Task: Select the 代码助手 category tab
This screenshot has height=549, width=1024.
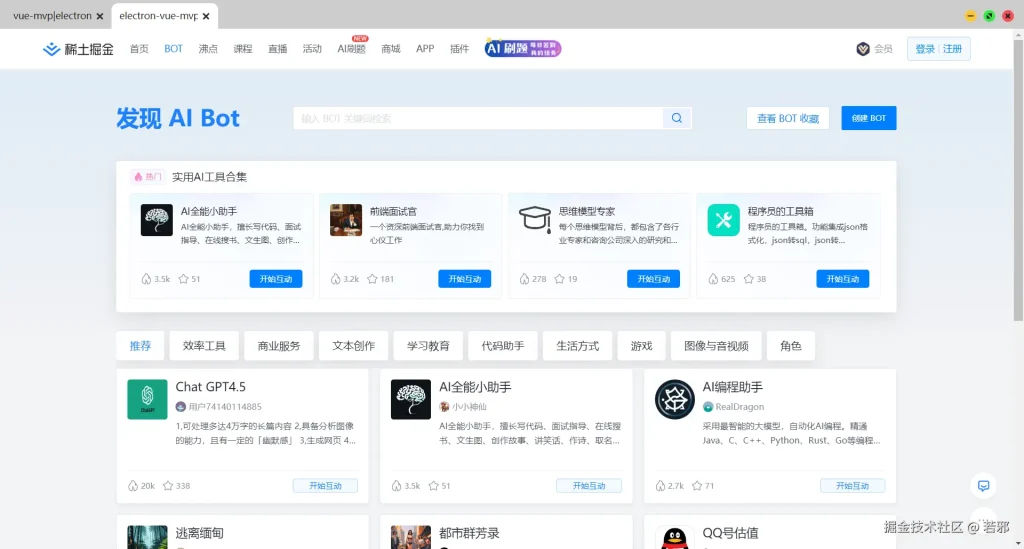Action: coord(502,346)
